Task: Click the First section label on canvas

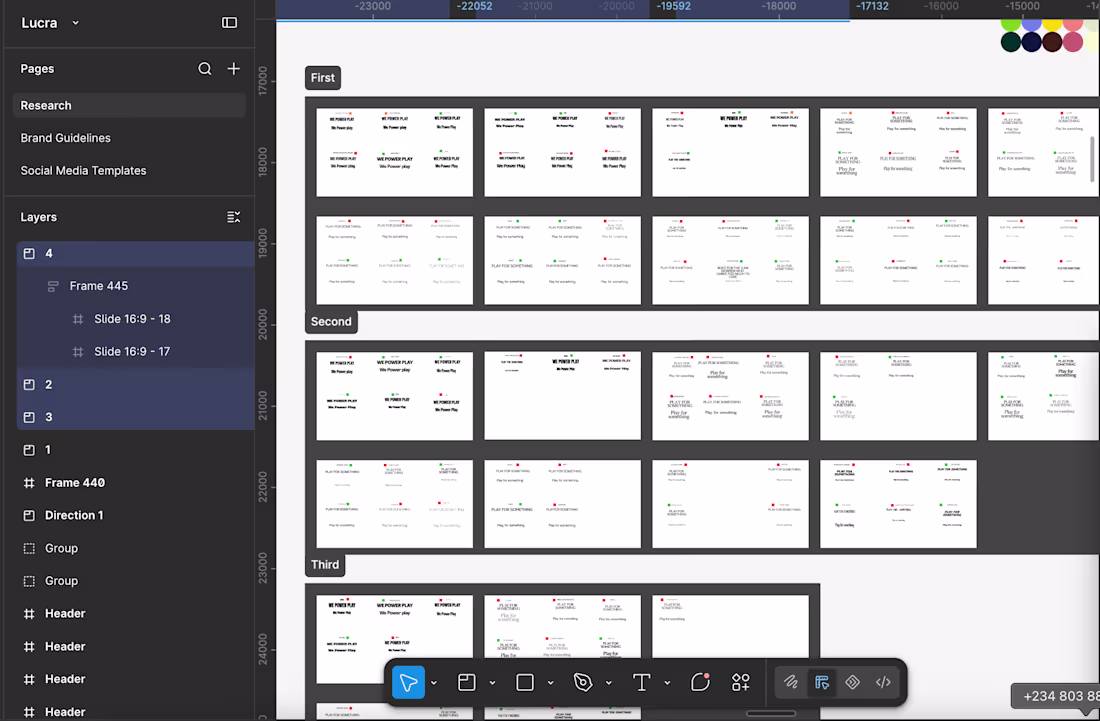Action: (323, 78)
